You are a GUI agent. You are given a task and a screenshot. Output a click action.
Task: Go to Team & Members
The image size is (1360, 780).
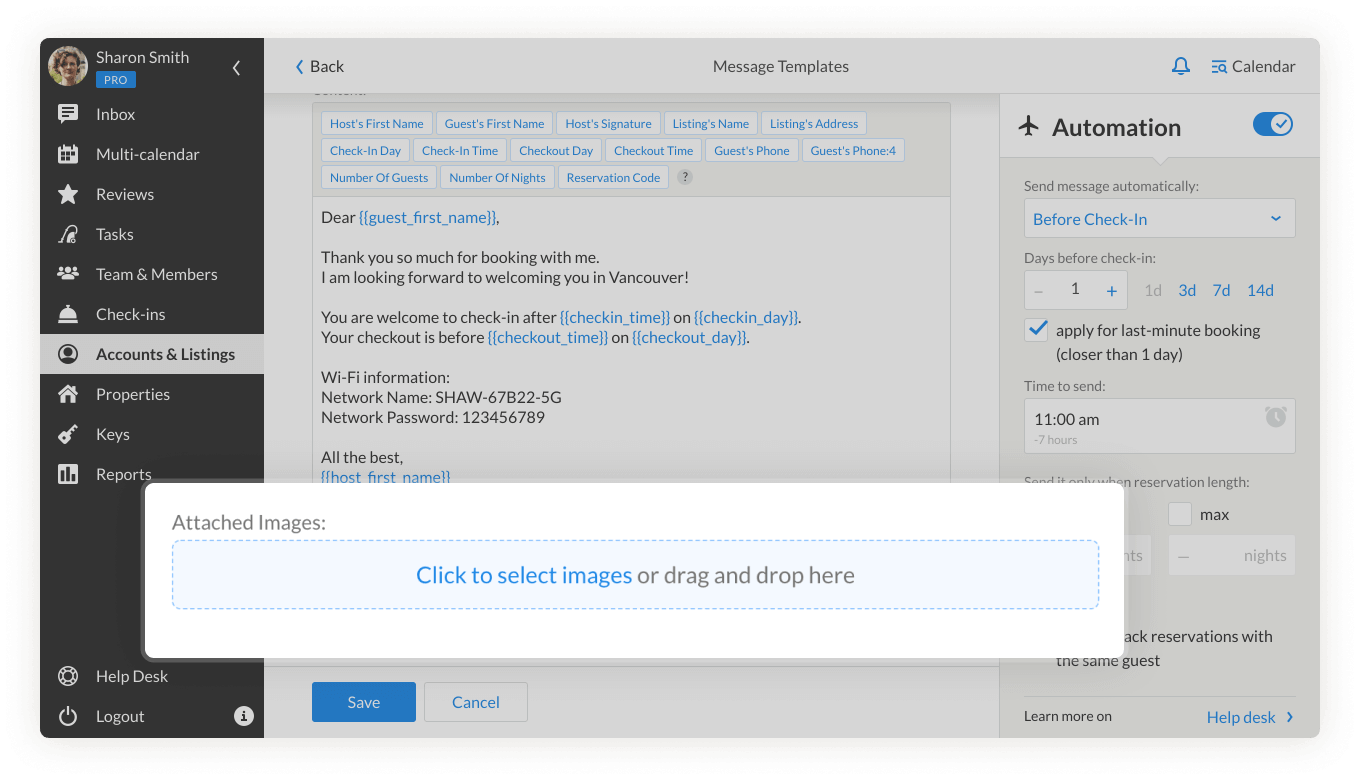(156, 274)
